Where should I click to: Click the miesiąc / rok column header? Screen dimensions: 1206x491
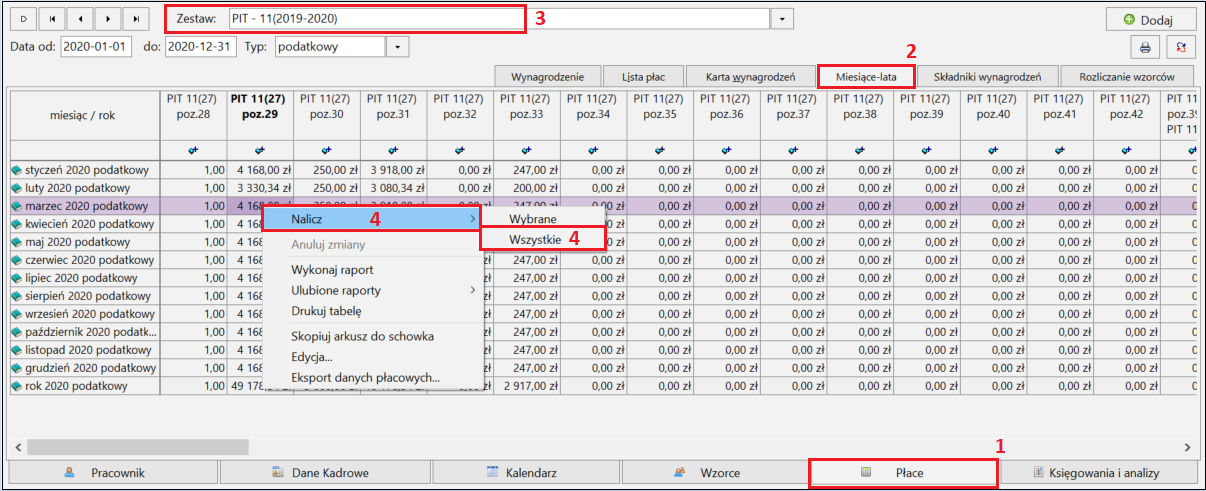(x=83, y=115)
